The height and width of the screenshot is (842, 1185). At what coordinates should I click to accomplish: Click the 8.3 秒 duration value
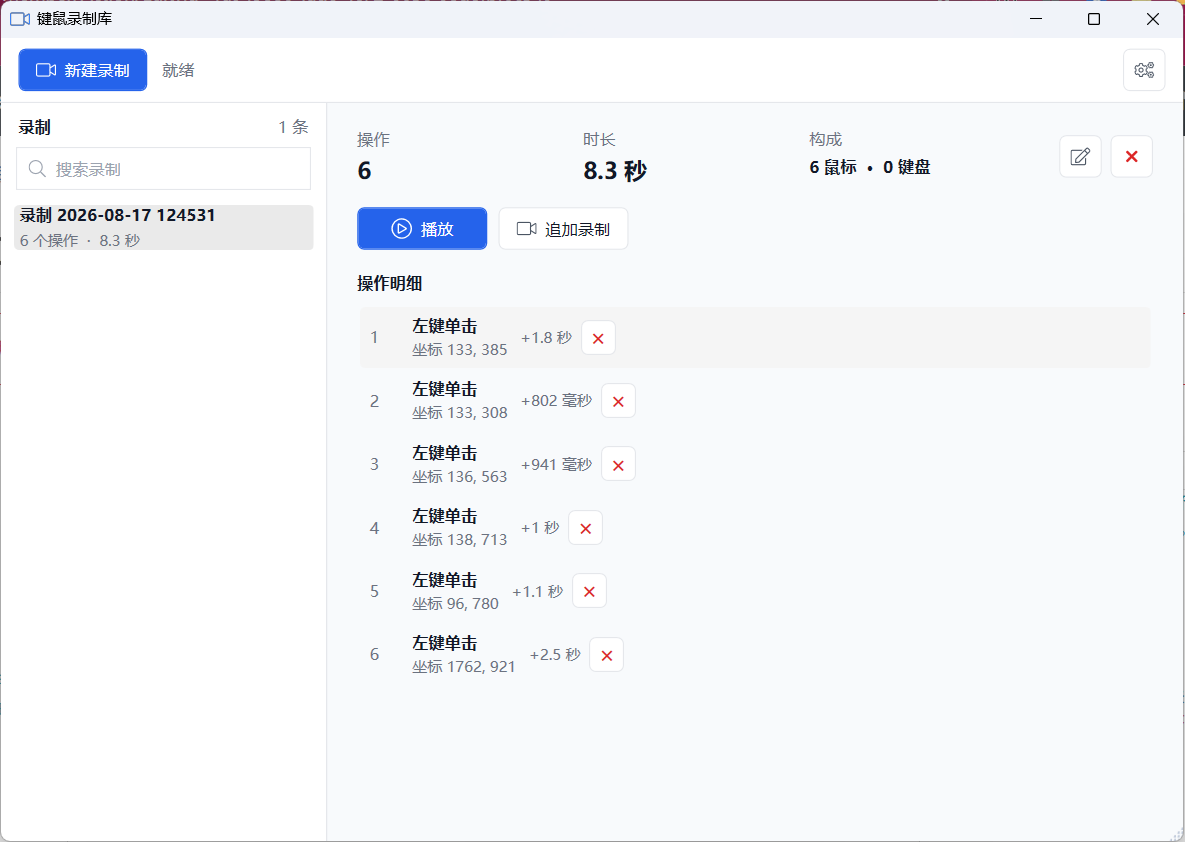click(614, 171)
